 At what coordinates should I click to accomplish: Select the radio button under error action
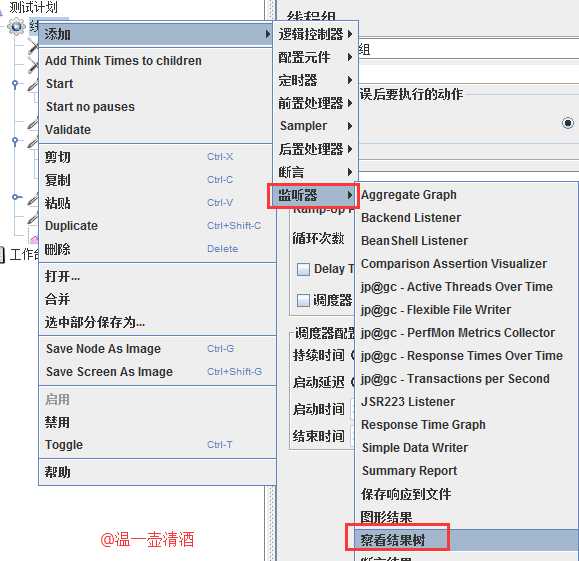(568, 123)
